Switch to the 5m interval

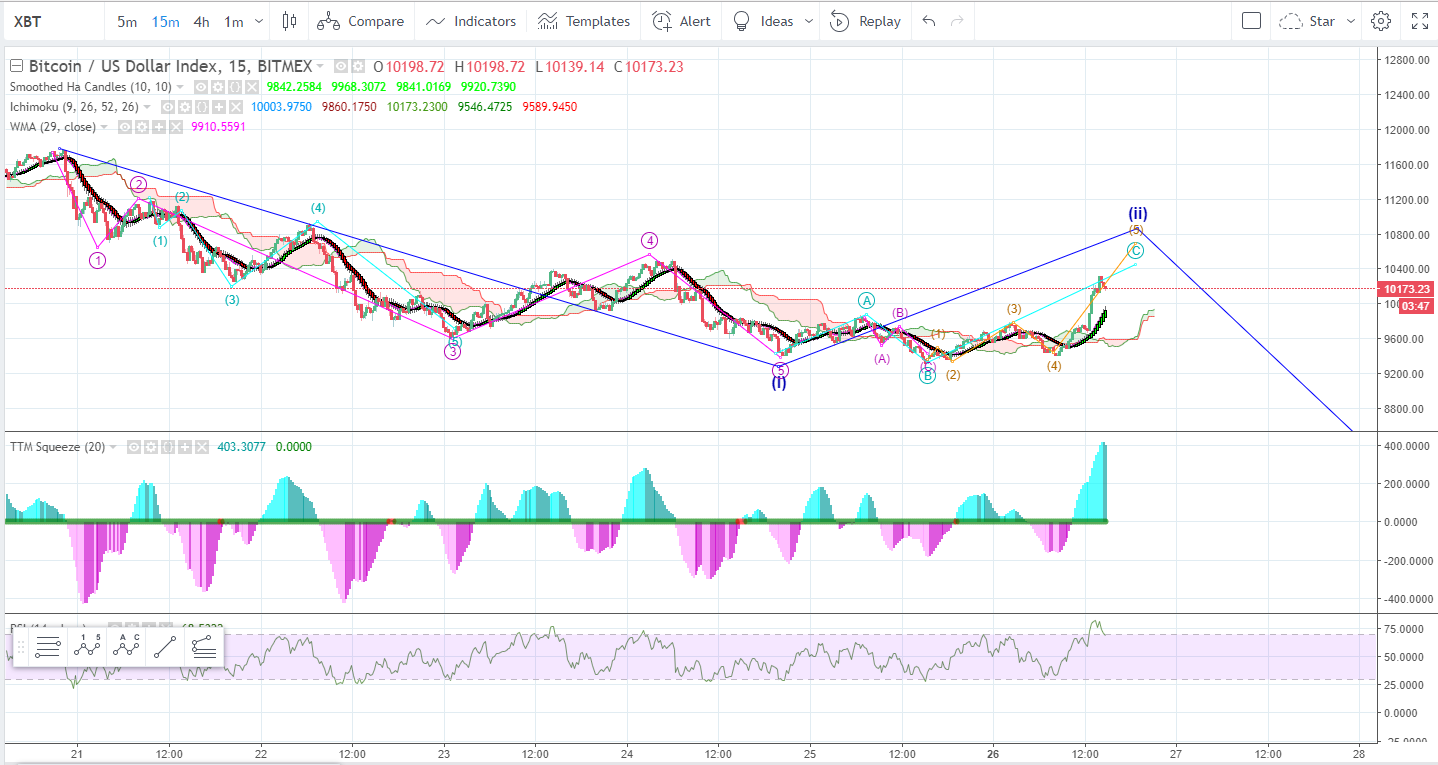127,21
